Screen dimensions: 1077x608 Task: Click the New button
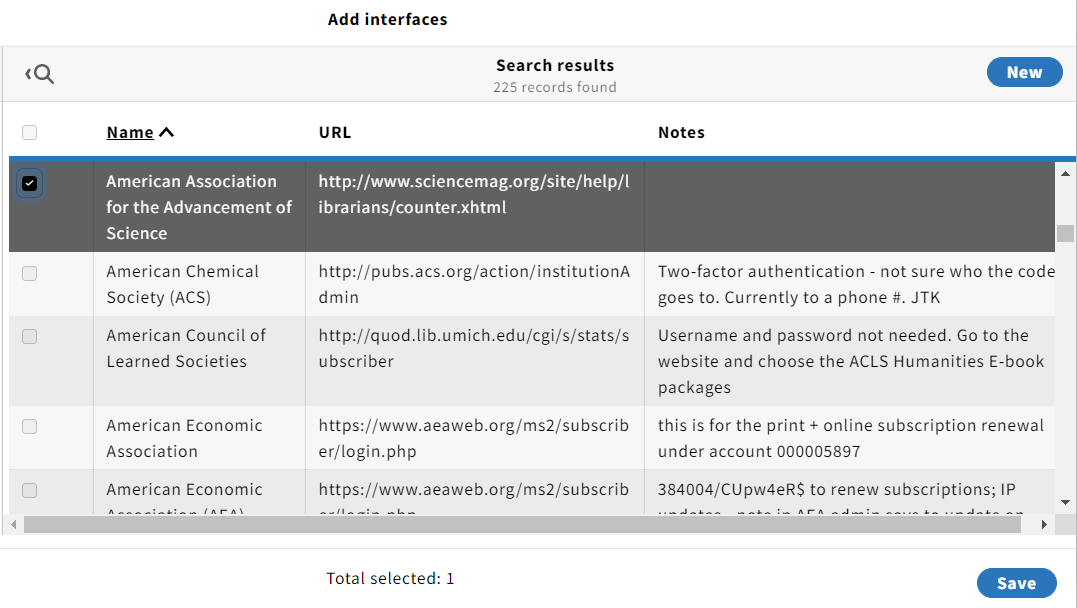pos(1024,72)
